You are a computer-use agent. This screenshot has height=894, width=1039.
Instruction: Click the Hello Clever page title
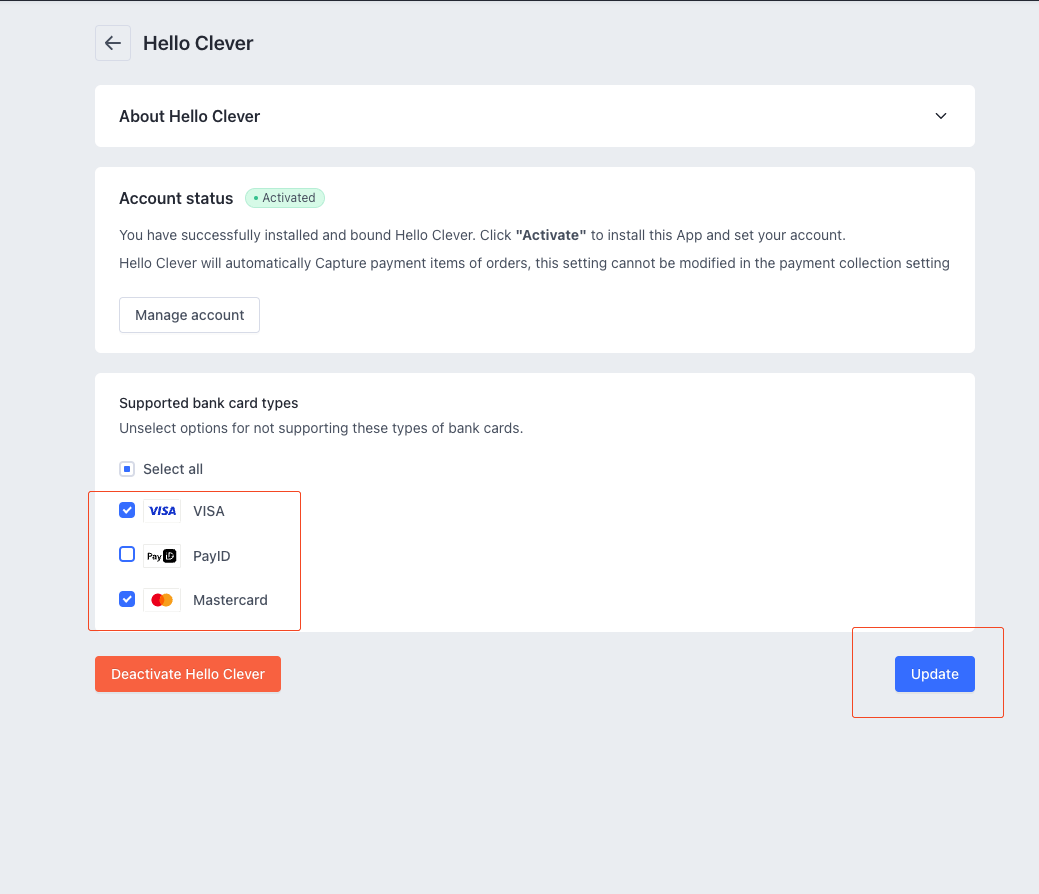coord(198,43)
